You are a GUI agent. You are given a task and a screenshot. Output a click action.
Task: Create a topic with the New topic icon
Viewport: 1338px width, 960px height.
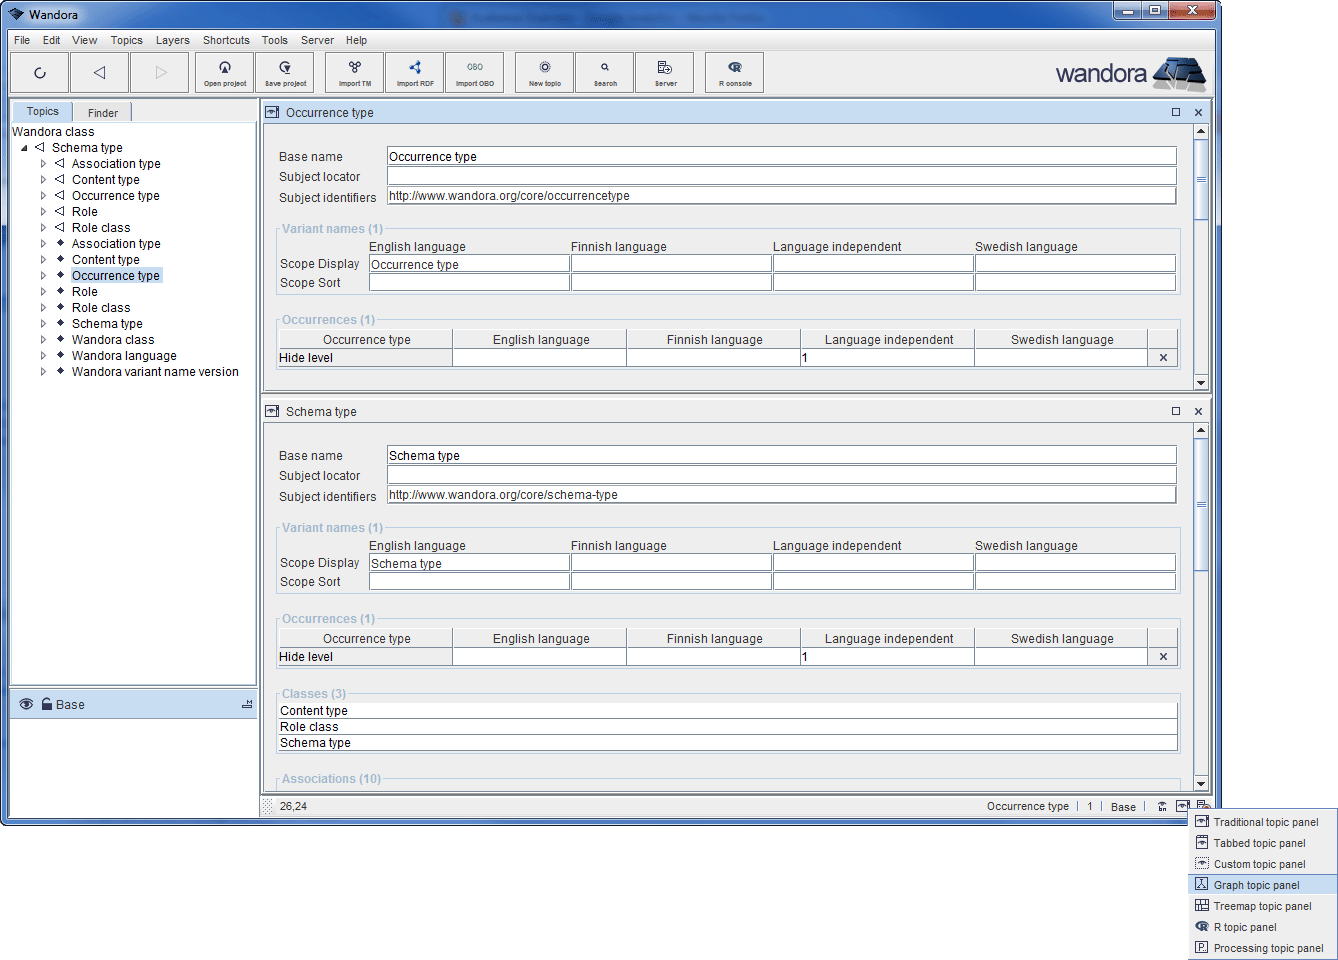(x=543, y=72)
